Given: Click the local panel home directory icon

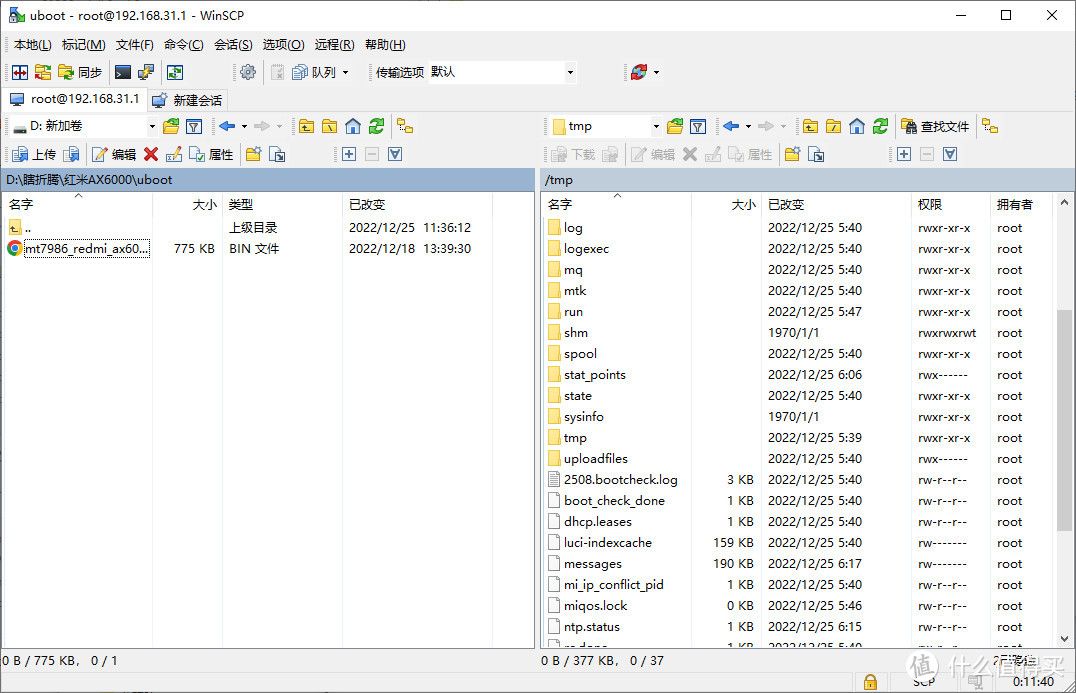Looking at the screenshot, I should (353, 126).
